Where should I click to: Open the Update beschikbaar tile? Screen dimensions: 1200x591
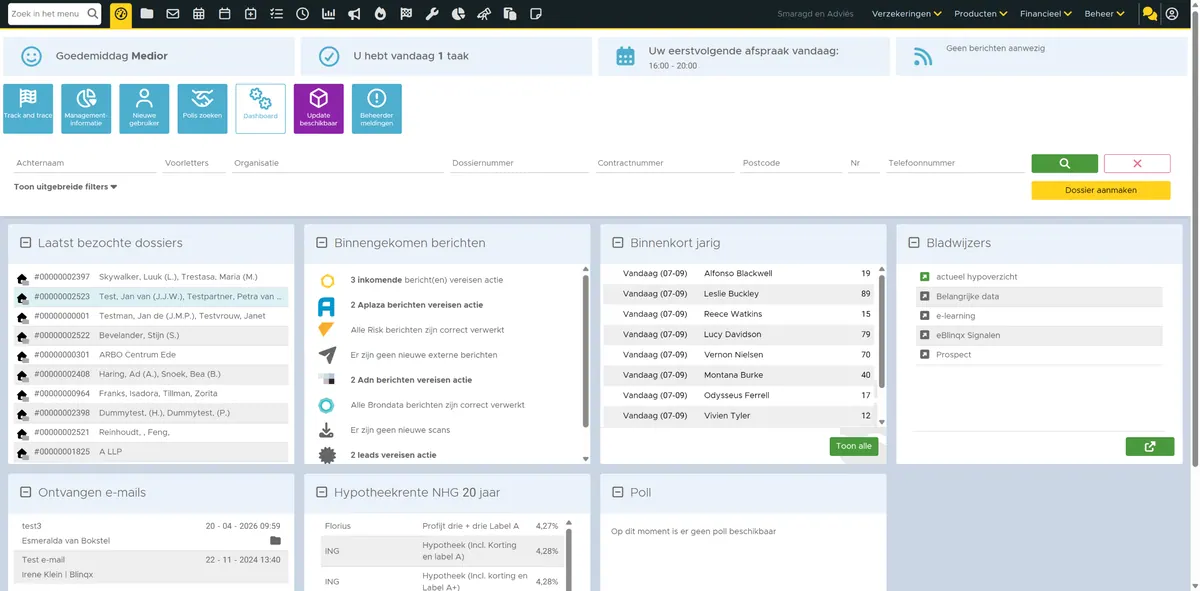319,109
